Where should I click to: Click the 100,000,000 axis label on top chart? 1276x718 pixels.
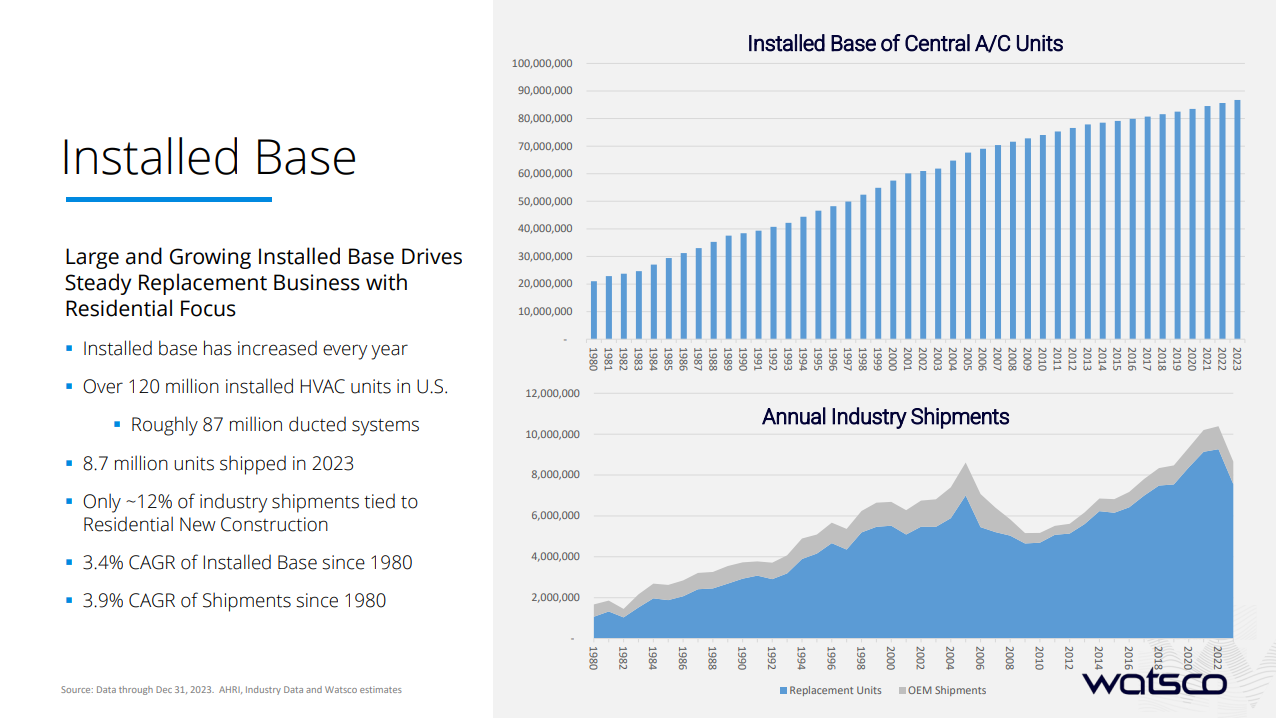pos(541,63)
